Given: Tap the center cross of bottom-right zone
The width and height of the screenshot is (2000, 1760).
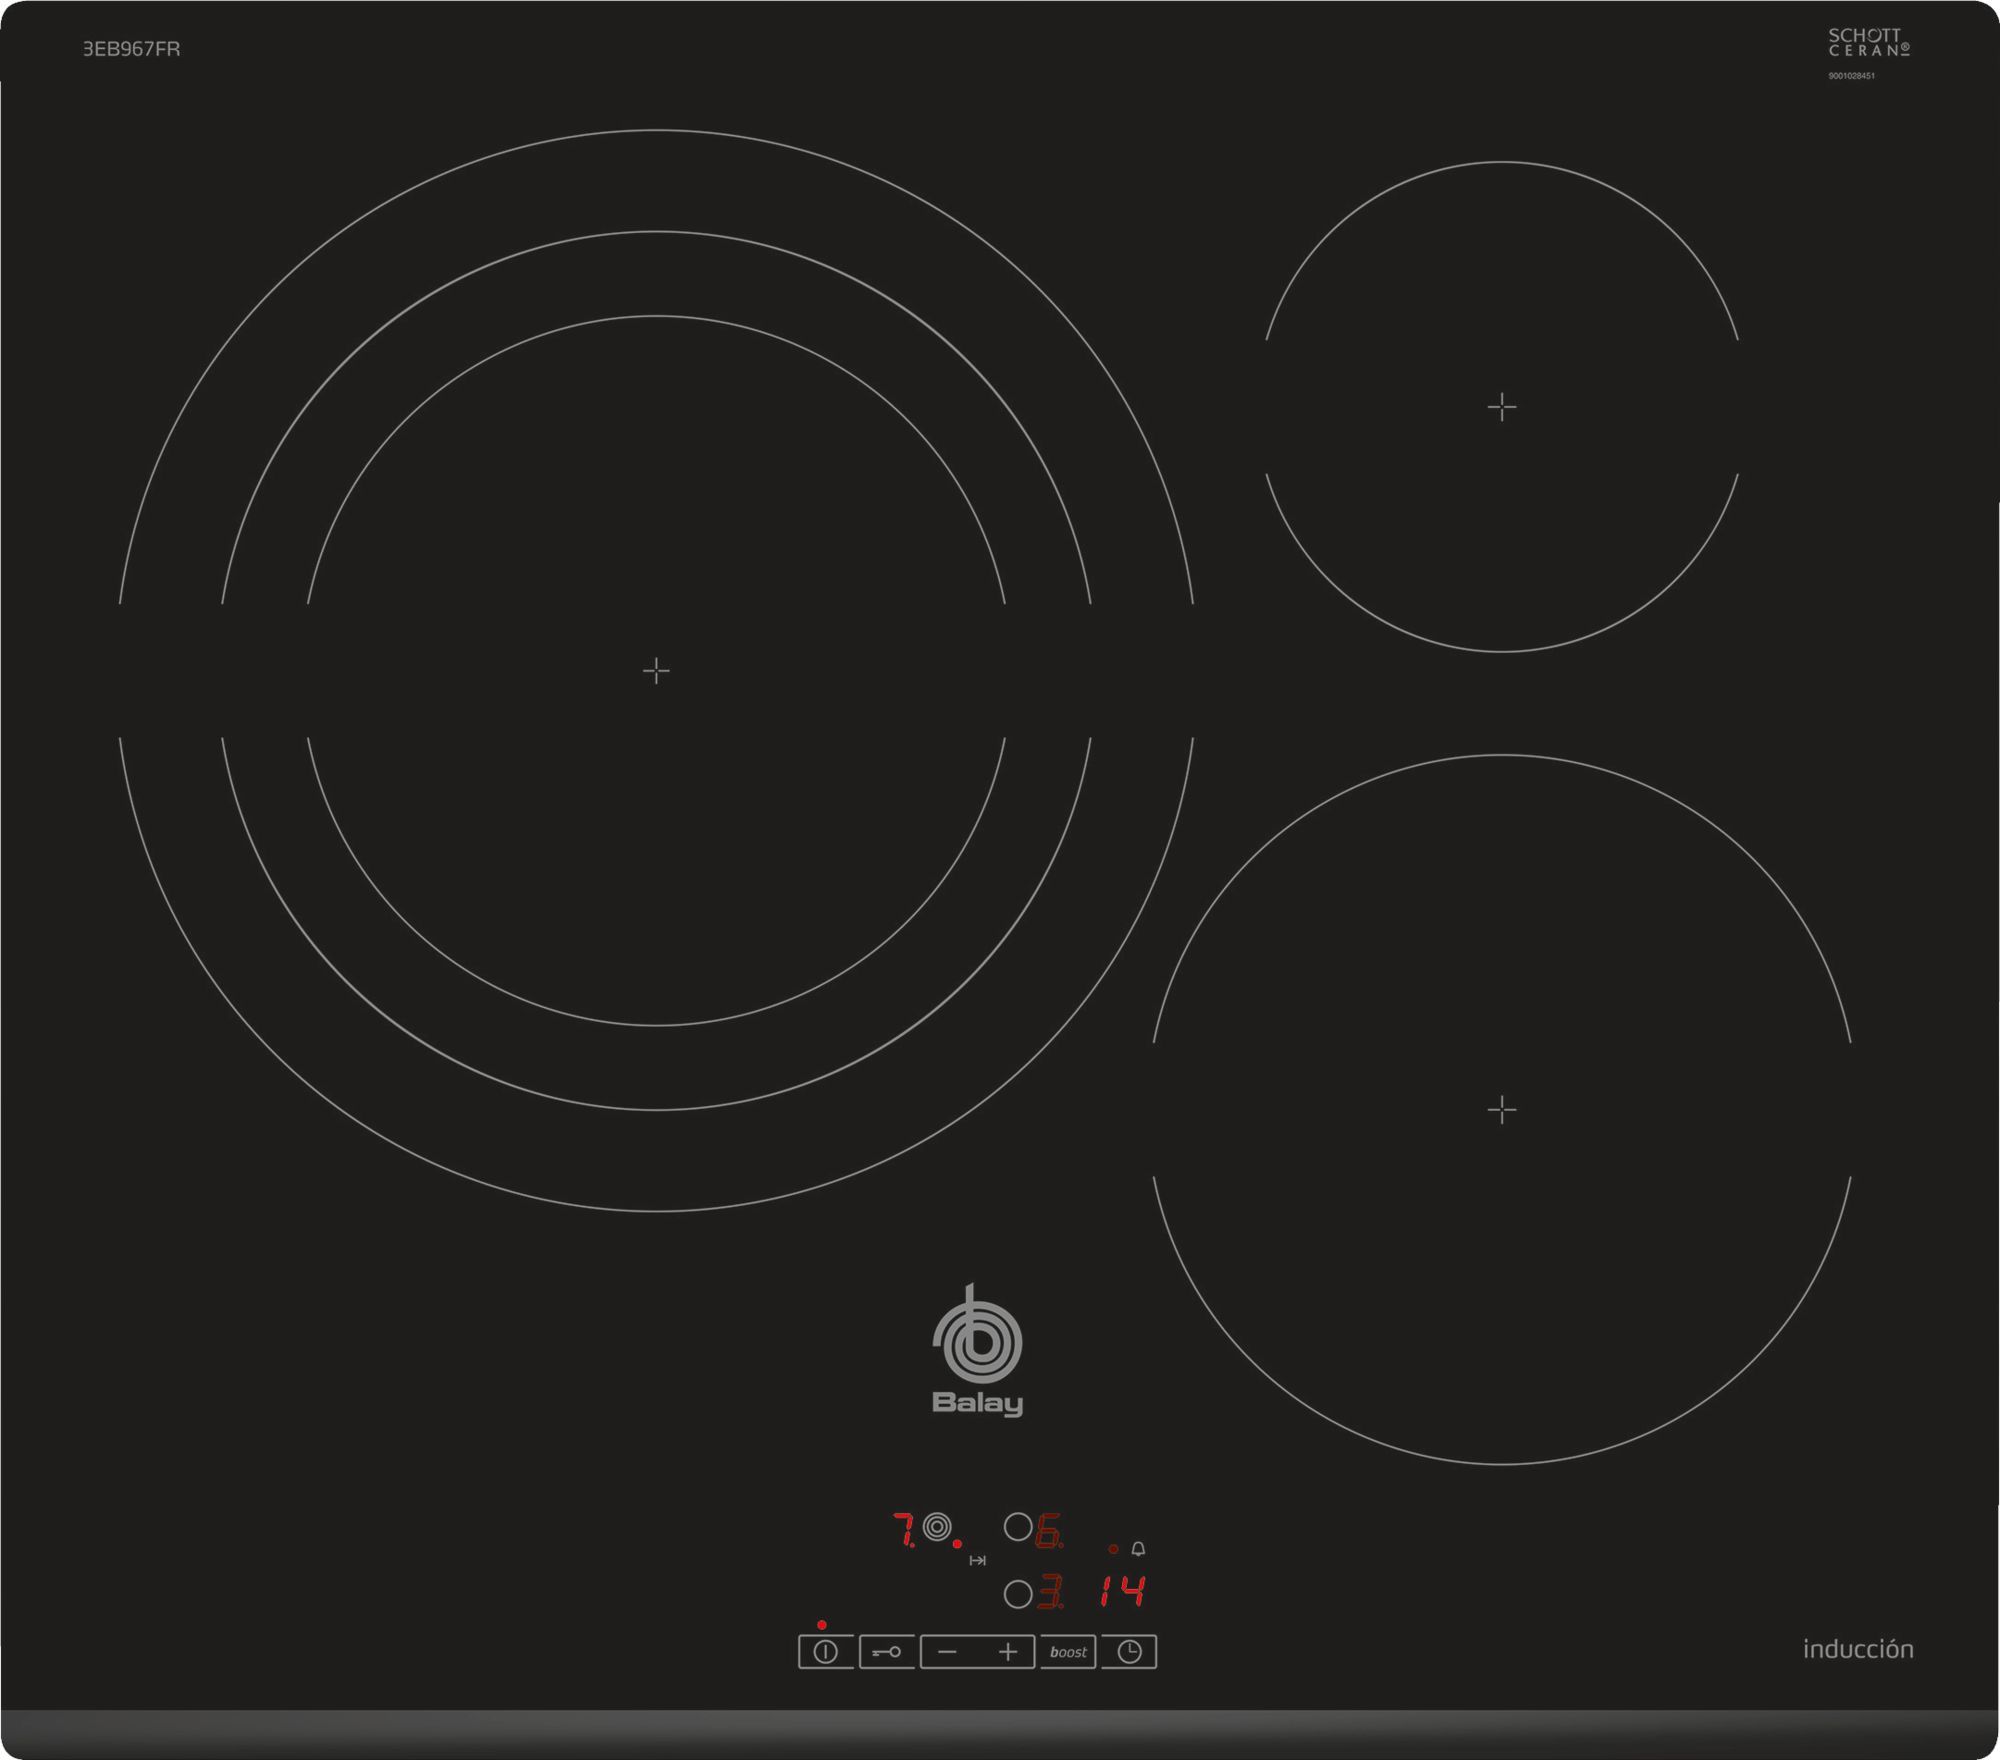Looking at the screenshot, I should (1502, 1109).
